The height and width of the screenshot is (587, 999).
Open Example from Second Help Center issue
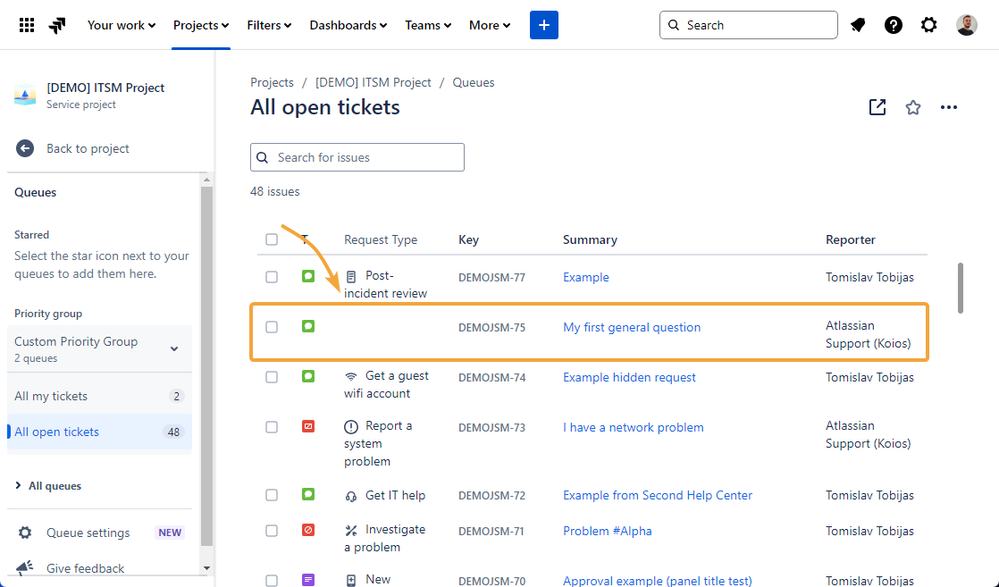click(x=658, y=495)
